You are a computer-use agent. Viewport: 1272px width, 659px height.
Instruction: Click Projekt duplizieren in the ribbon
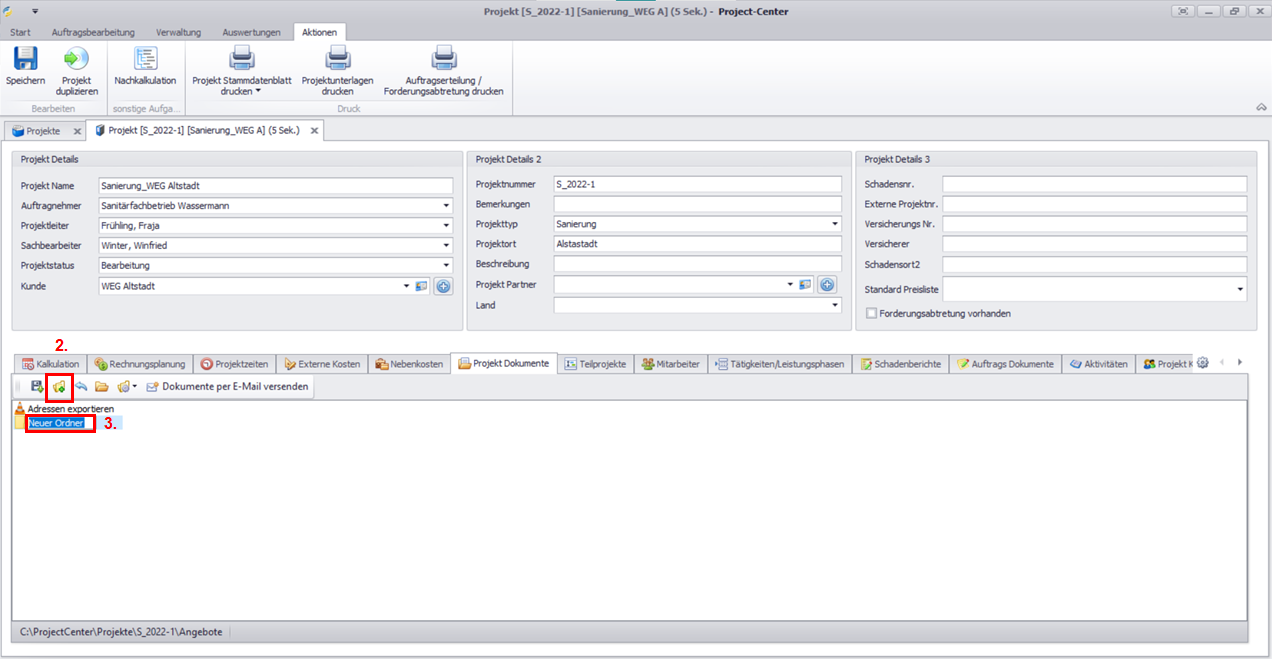pos(76,60)
